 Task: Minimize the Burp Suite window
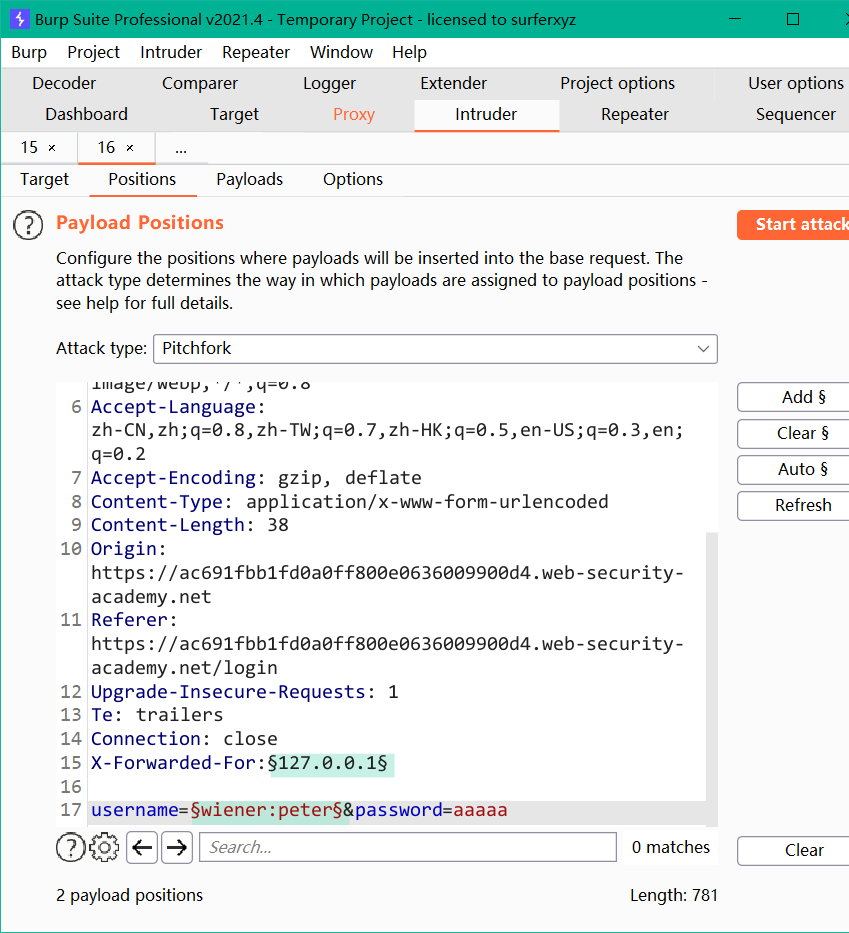(735, 19)
